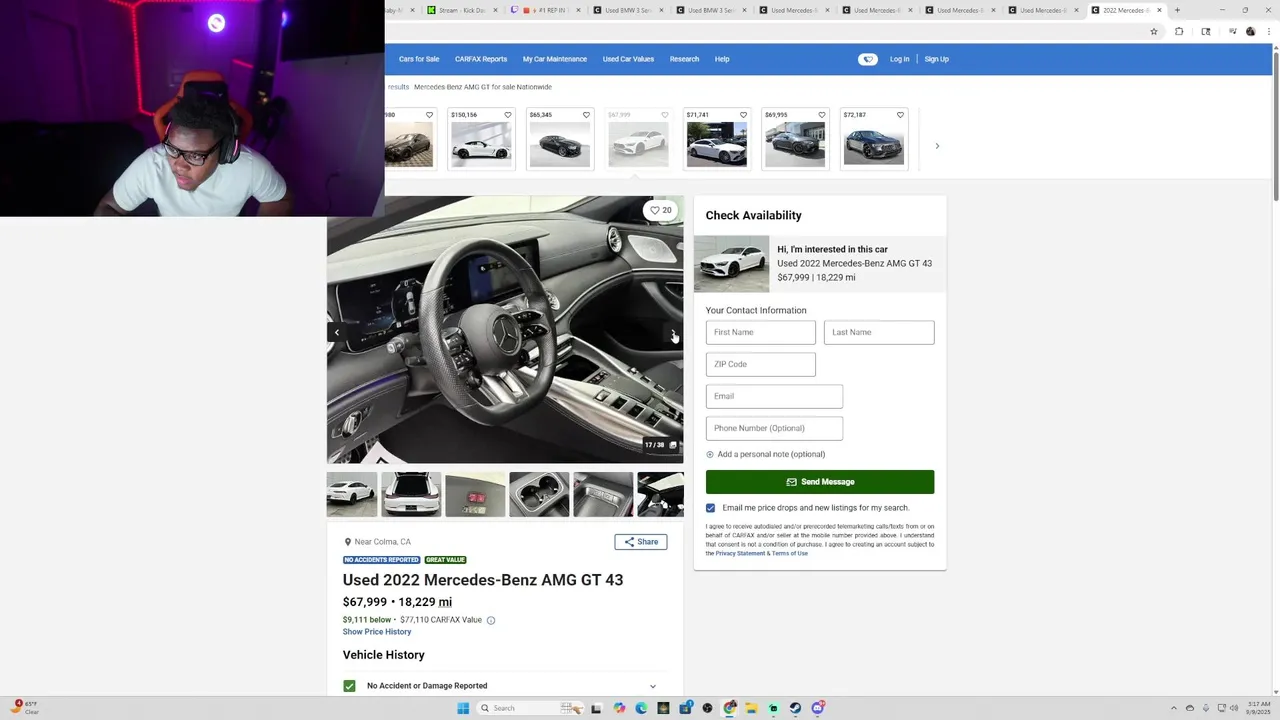
Task: Favorite the $65,345 car listing heart
Action: click(586, 115)
